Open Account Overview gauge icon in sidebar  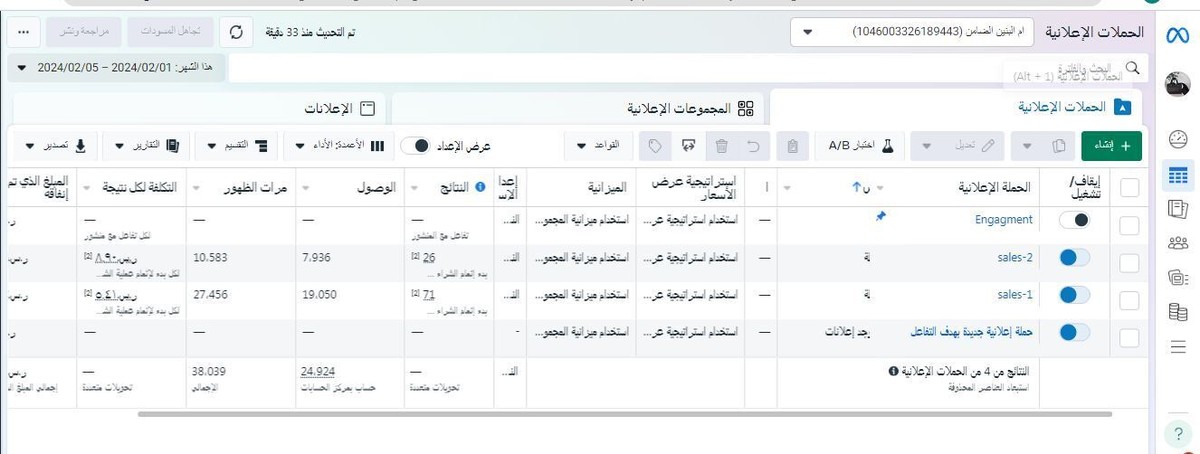click(x=1178, y=140)
